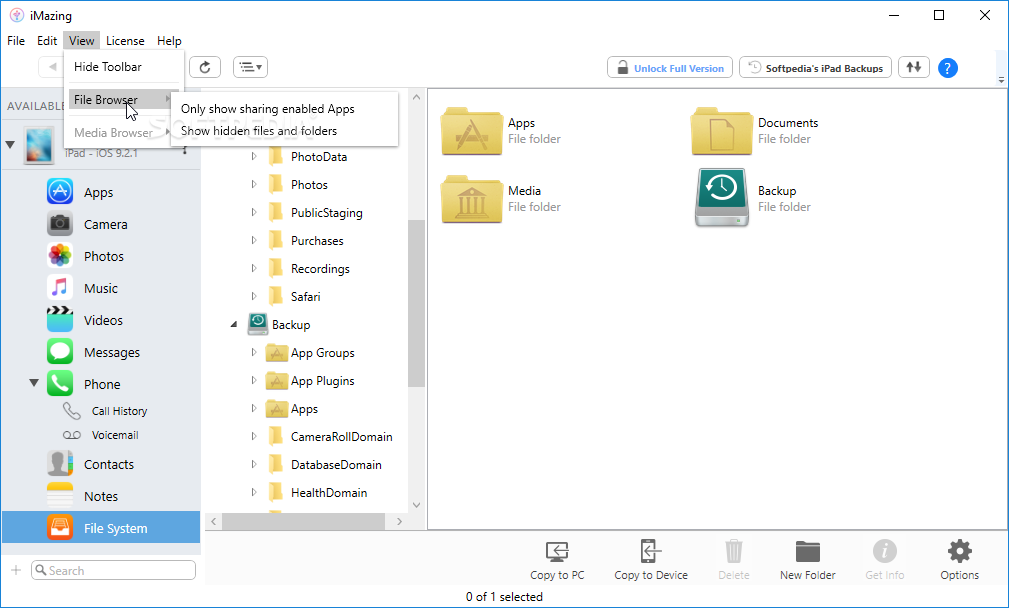Collapse the Backup tree node
This screenshot has width=1009, height=608.
pyautogui.click(x=234, y=325)
